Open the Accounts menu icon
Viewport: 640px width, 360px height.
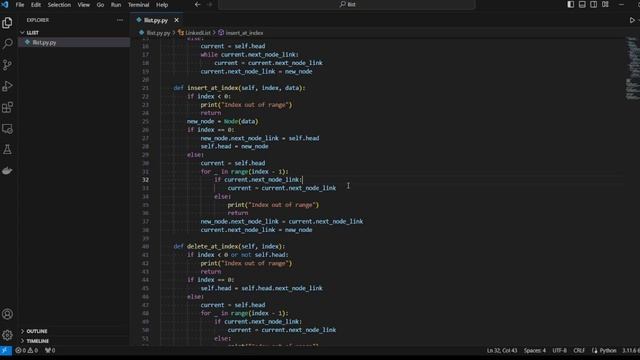pos(7,314)
